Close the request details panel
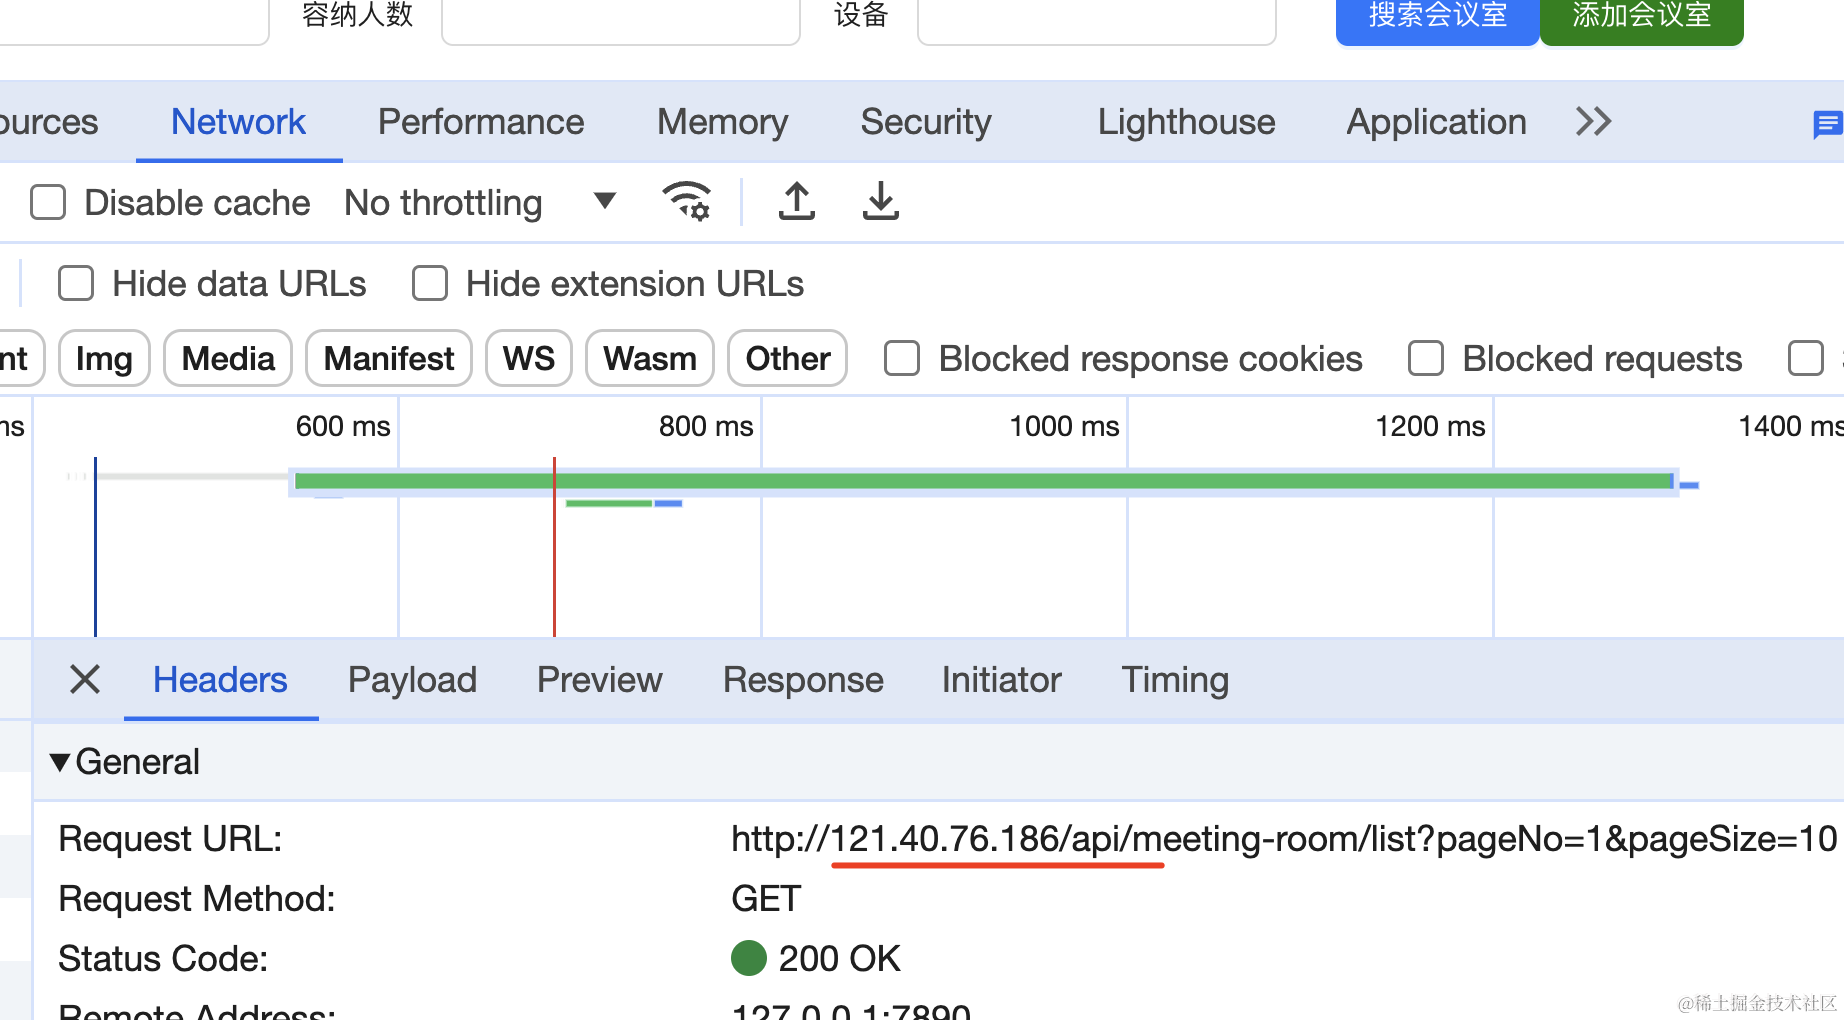The width and height of the screenshot is (1844, 1020). [85, 680]
